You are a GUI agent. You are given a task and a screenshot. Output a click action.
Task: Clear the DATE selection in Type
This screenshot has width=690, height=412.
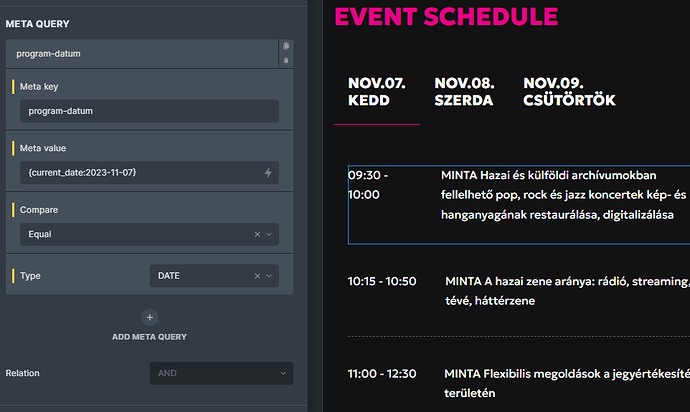coord(257,276)
